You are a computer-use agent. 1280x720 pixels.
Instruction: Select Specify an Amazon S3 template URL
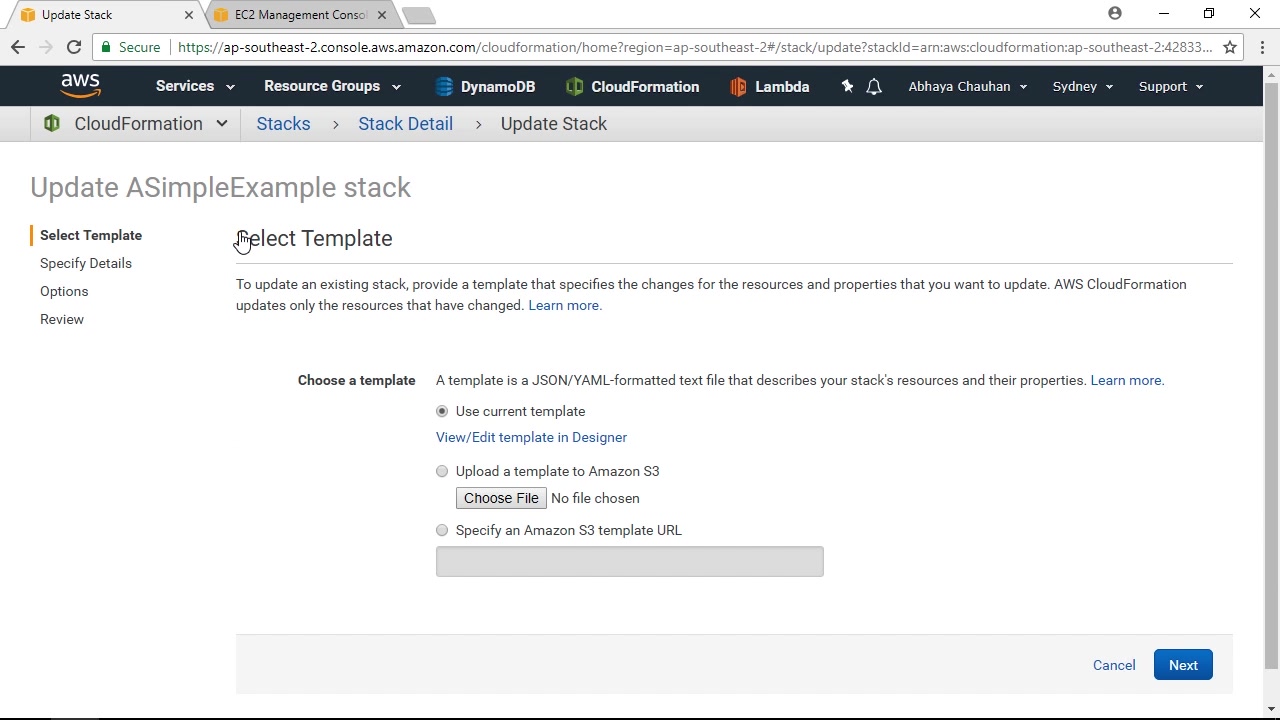(x=442, y=530)
